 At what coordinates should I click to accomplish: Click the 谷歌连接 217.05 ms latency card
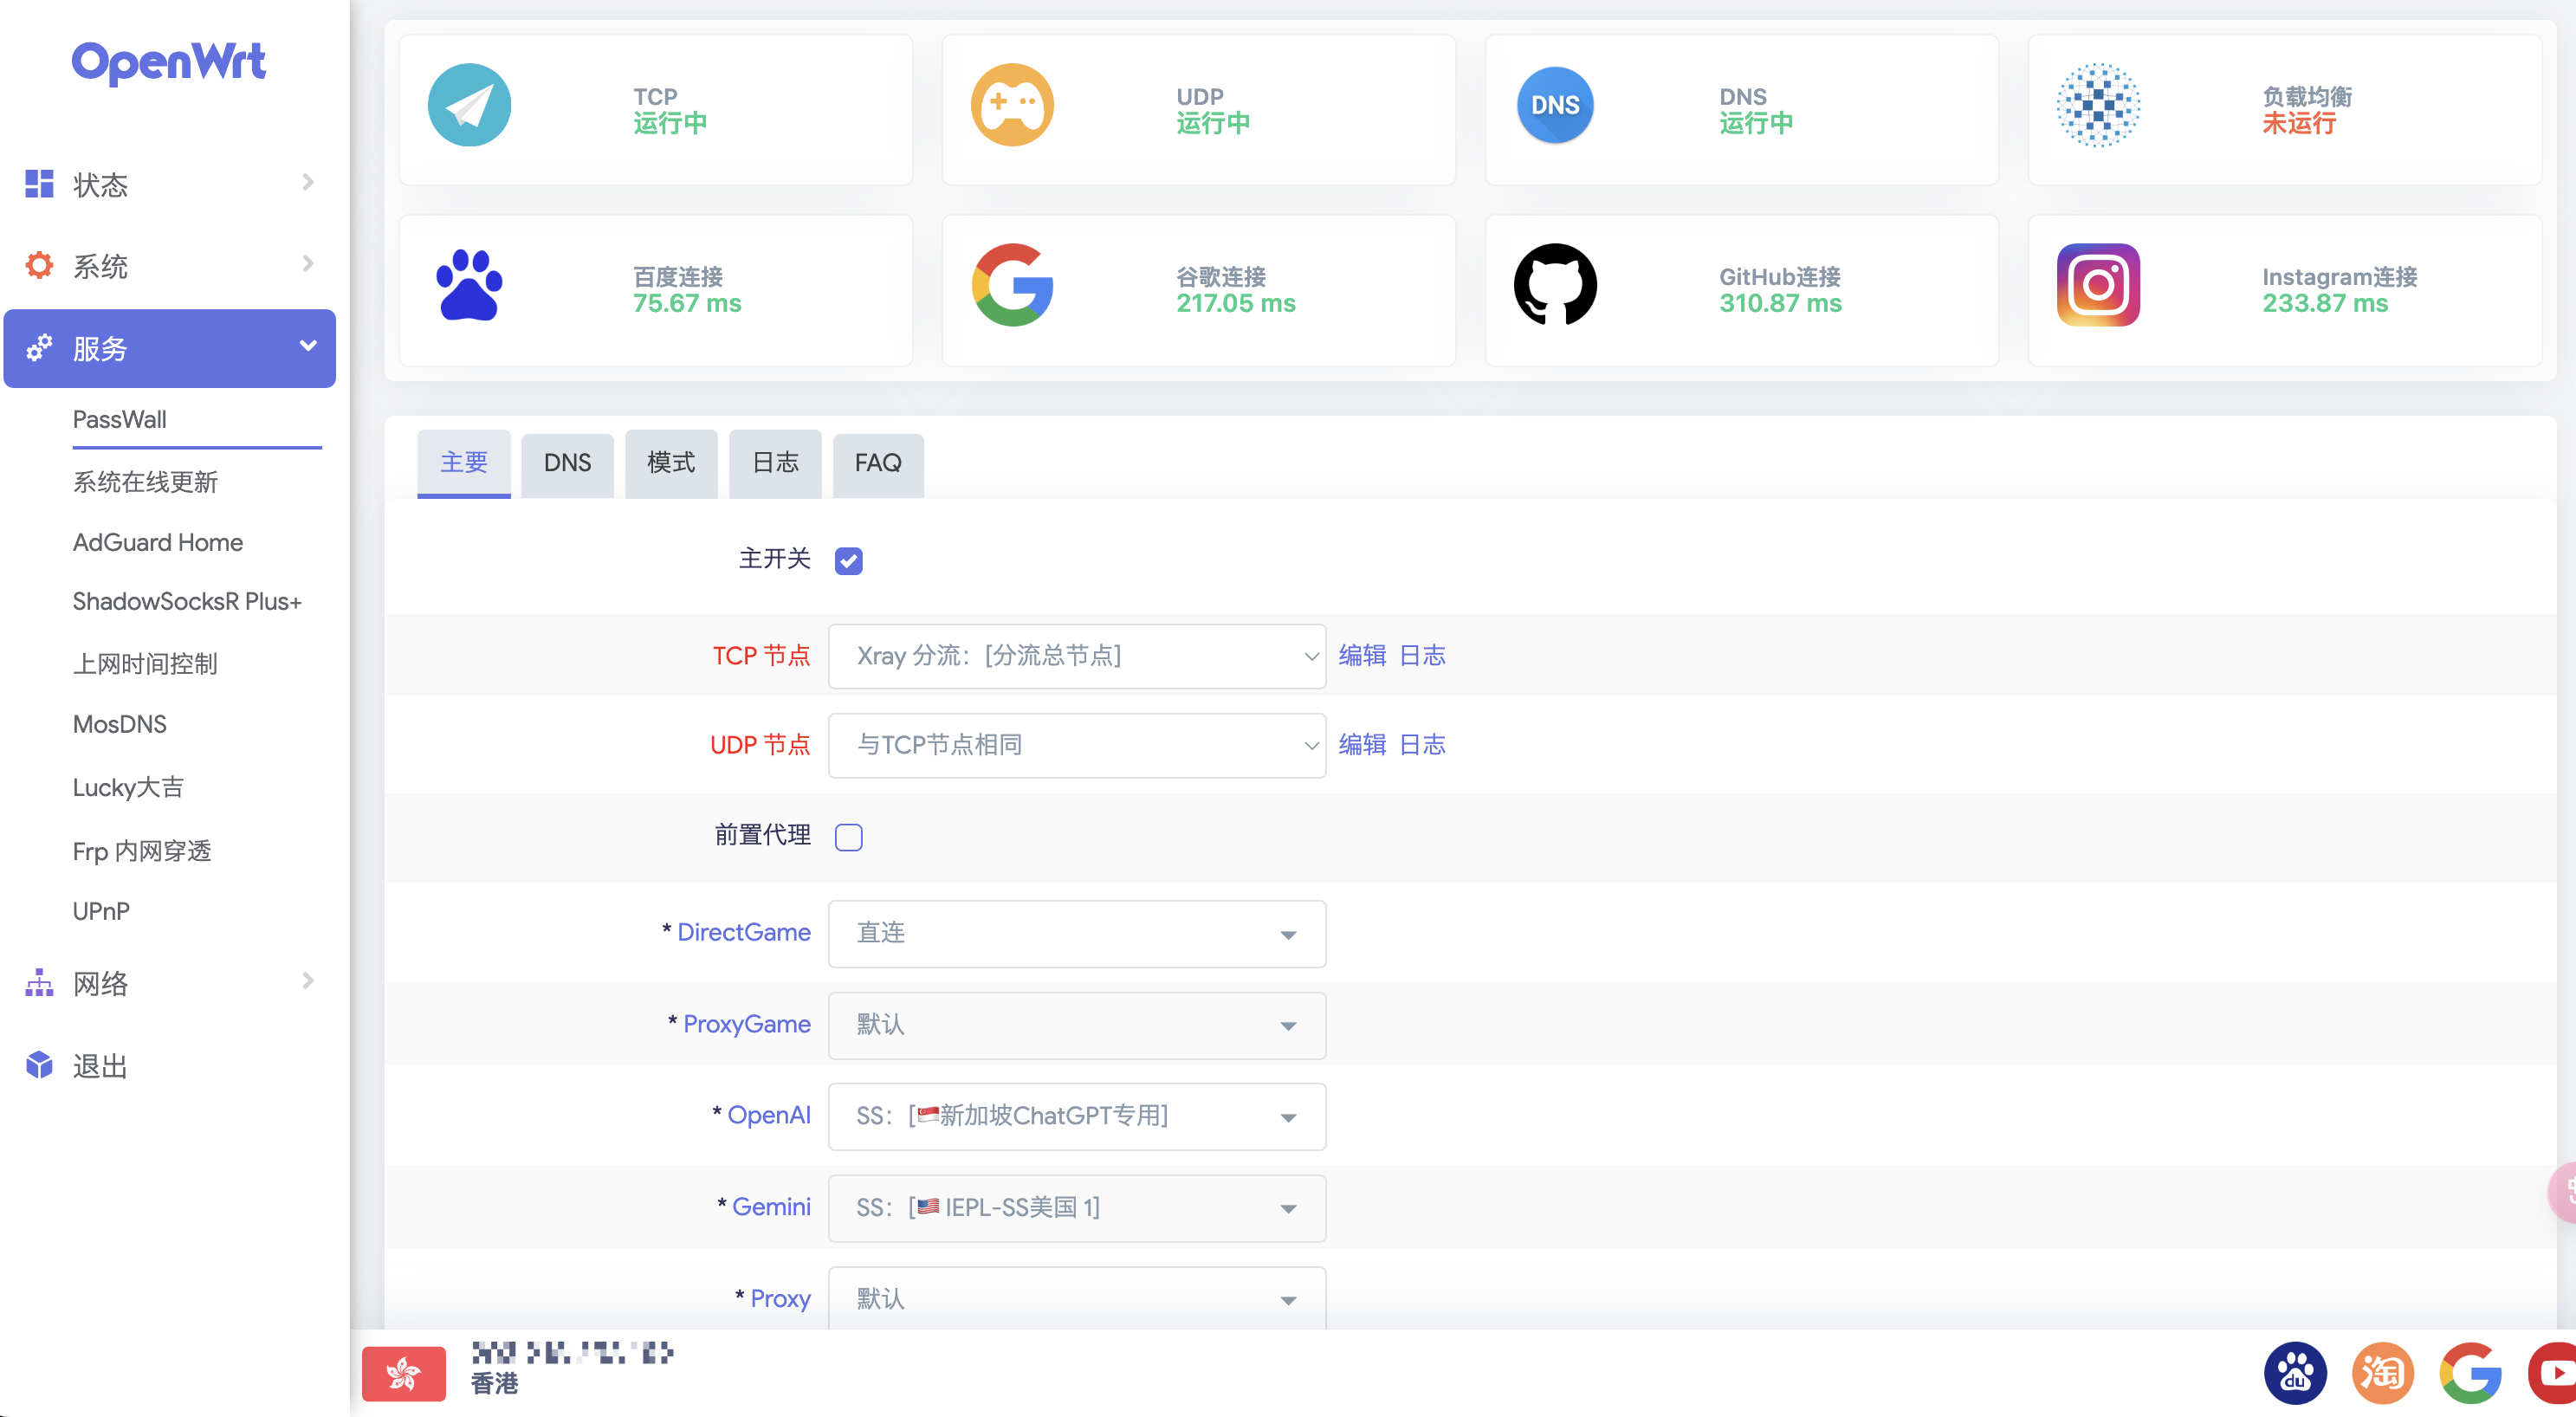click(x=1198, y=291)
